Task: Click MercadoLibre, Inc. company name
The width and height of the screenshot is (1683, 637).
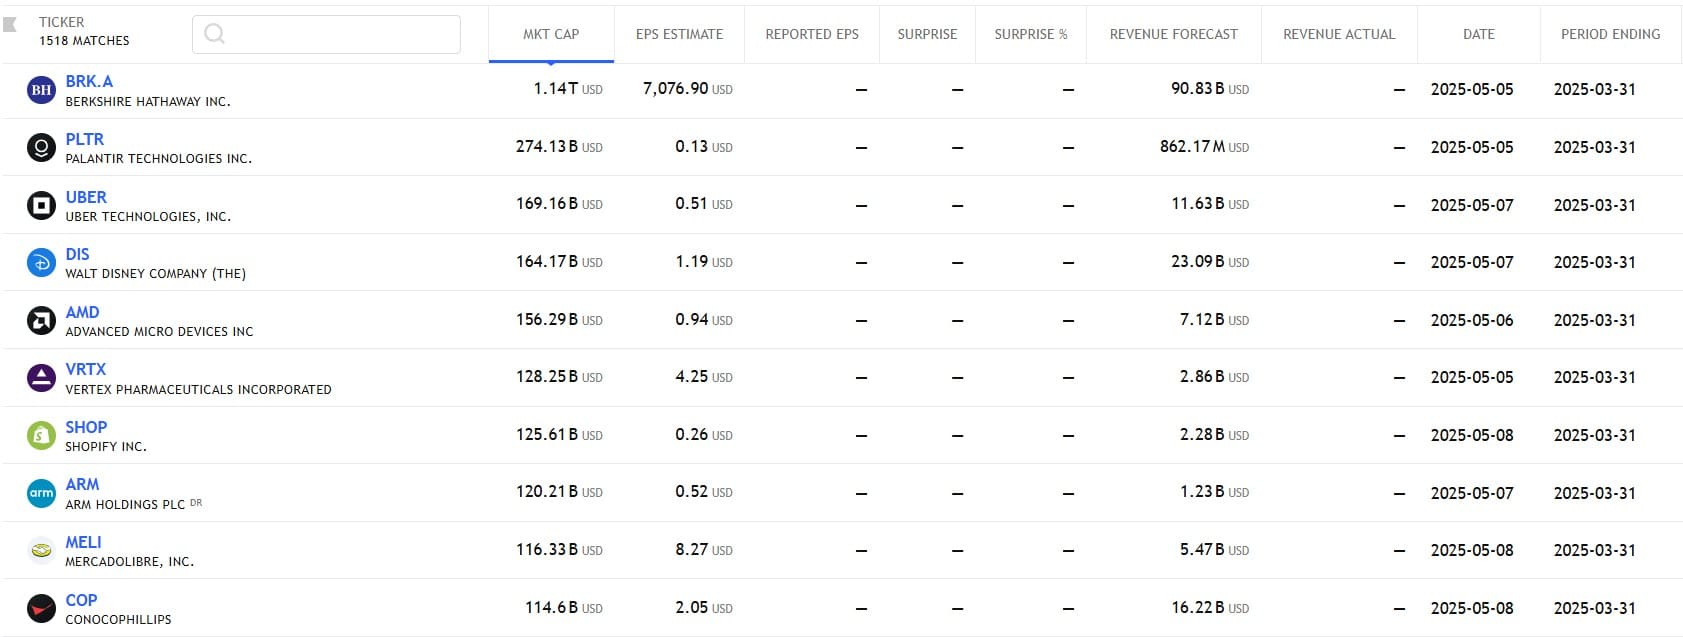Action: tap(130, 562)
